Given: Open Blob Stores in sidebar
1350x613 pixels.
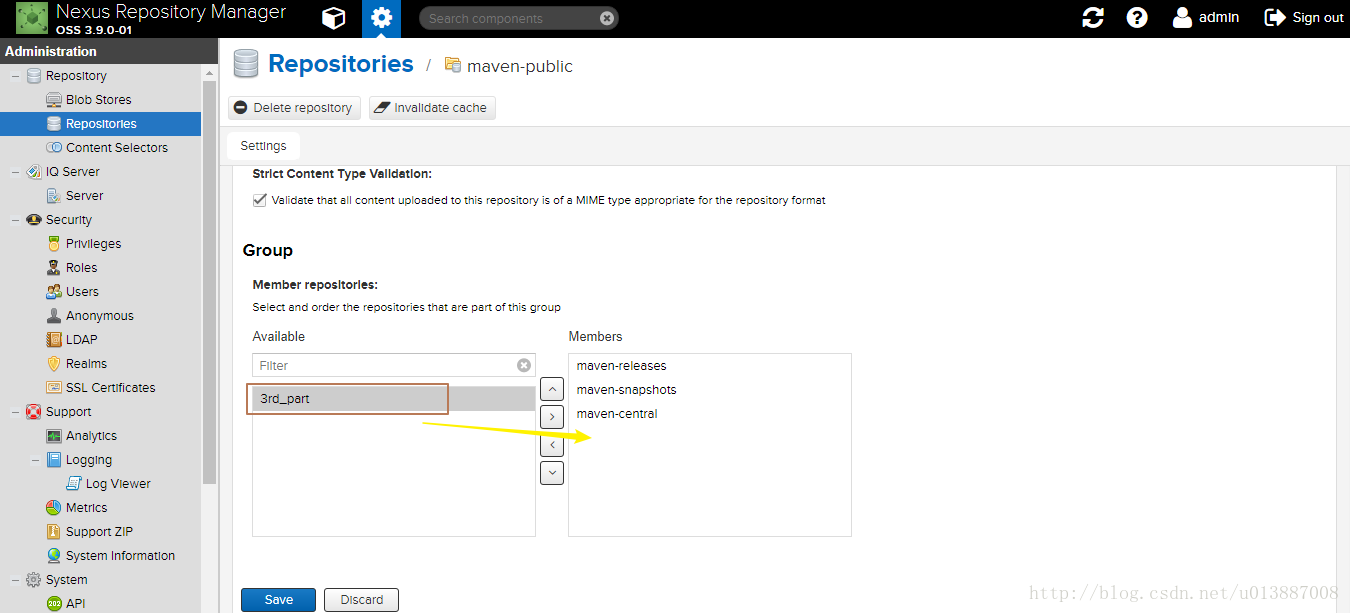Looking at the screenshot, I should [98, 99].
